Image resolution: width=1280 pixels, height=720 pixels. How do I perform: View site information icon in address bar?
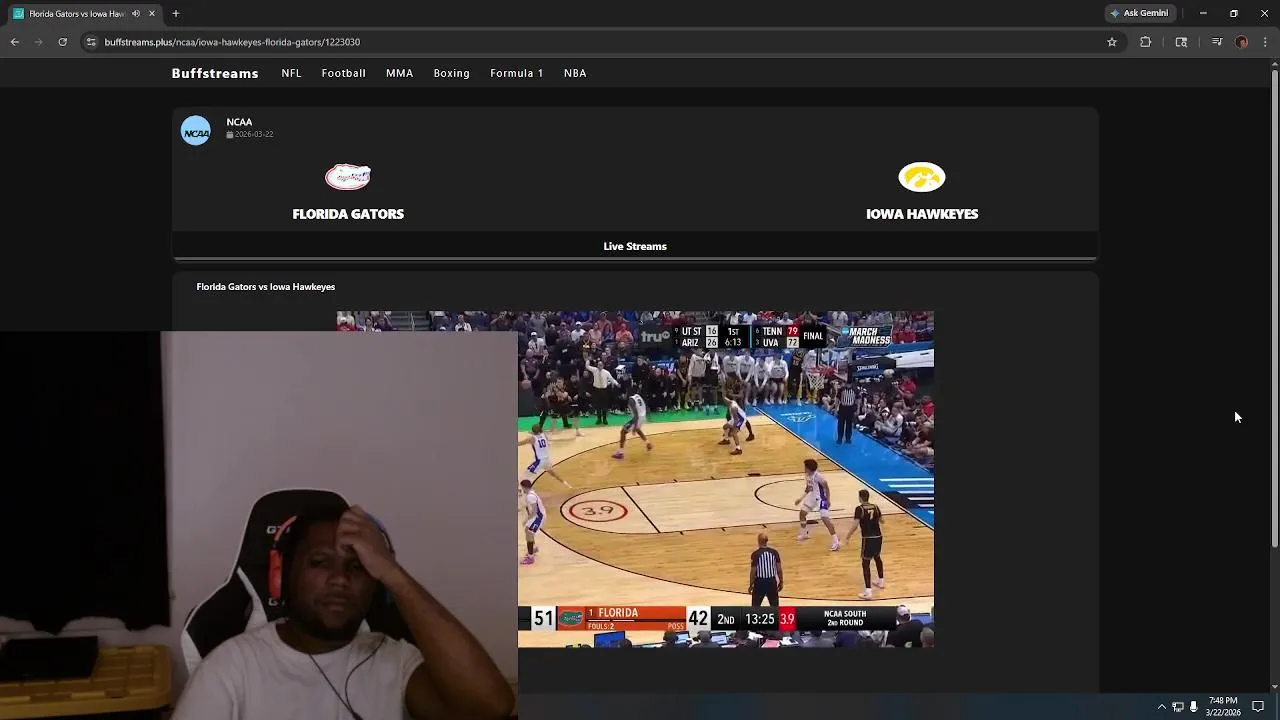[x=91, y=42]
